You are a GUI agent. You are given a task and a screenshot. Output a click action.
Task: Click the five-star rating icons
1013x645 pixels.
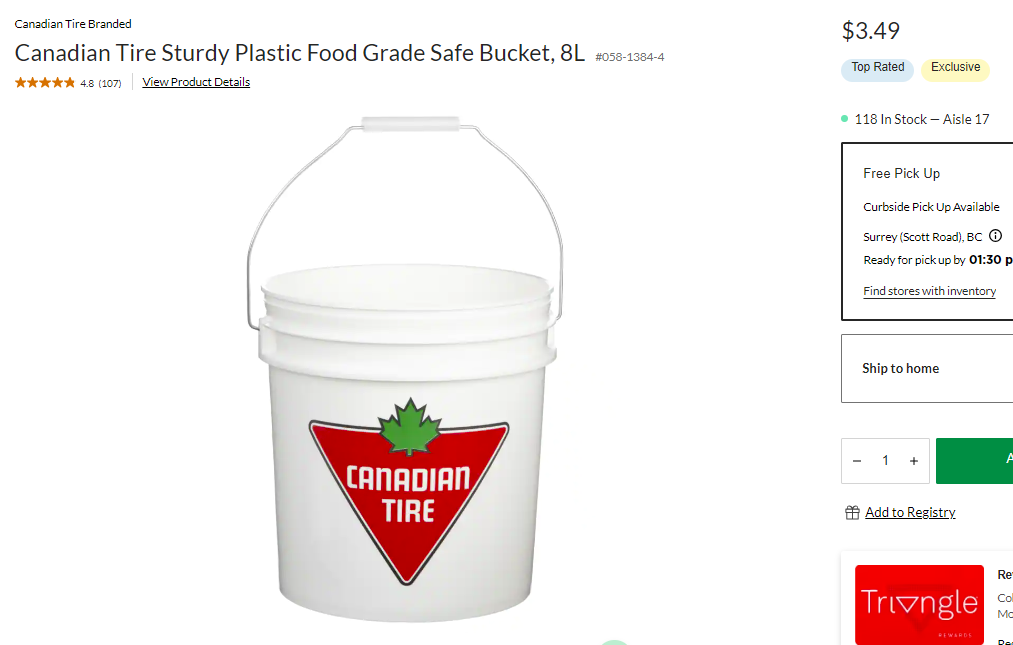(x=45, y=83)
